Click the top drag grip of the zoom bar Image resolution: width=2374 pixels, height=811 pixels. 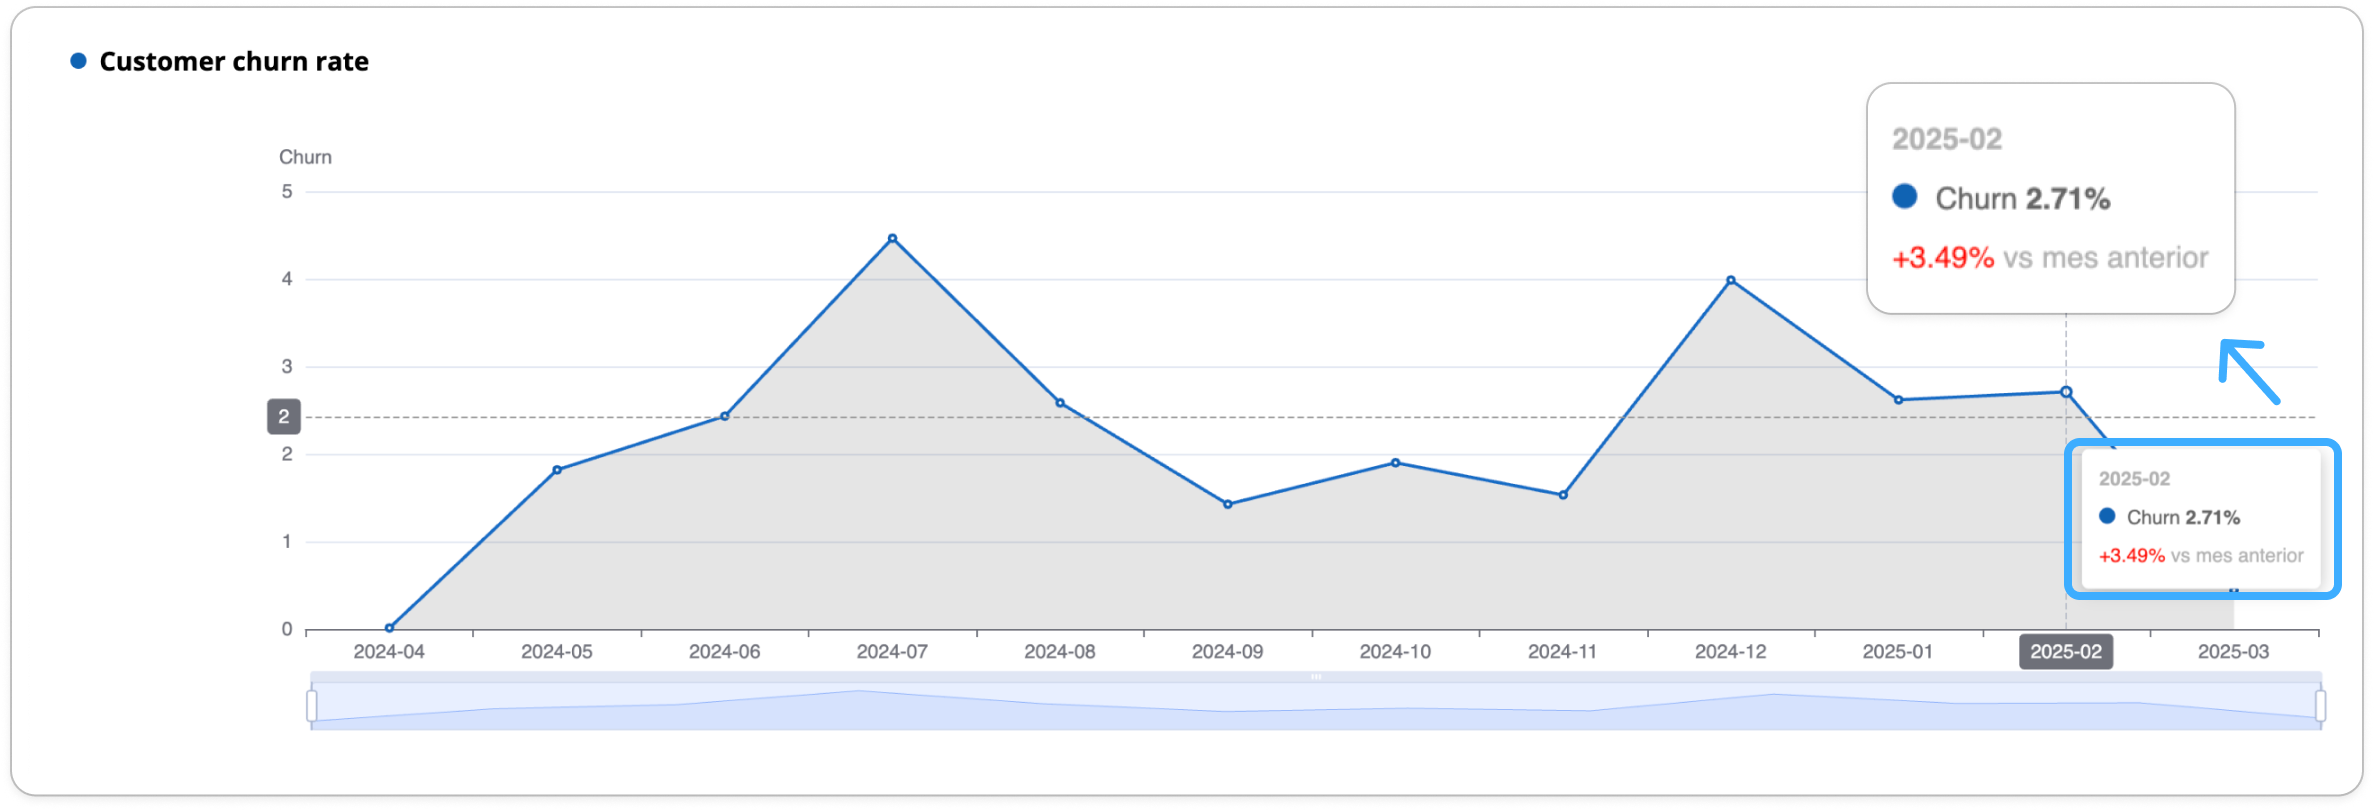(1316, 677)
